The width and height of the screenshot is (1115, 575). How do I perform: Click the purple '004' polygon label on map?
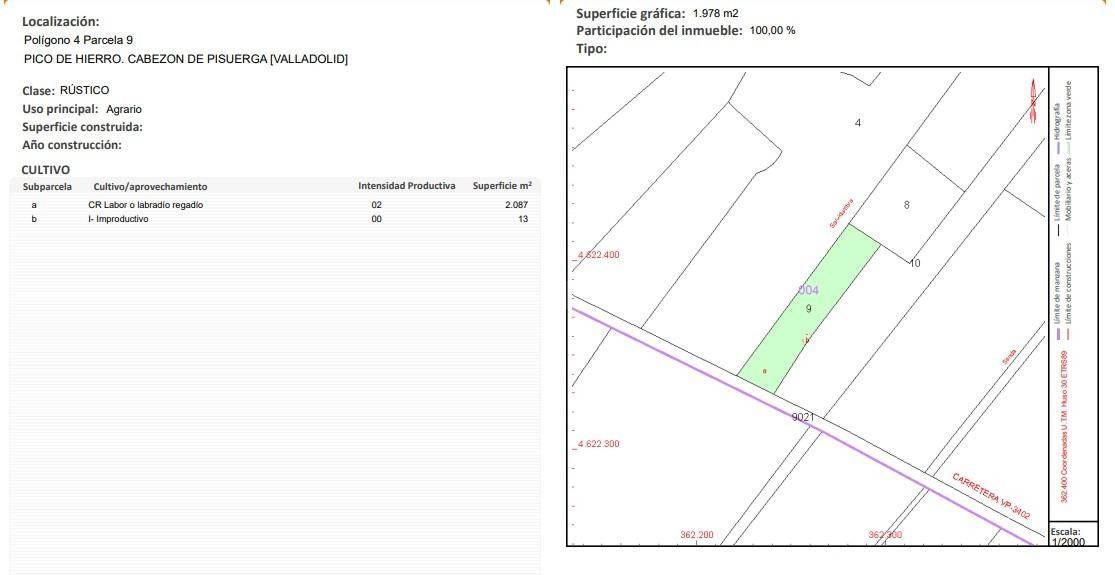tap(809, 290)
